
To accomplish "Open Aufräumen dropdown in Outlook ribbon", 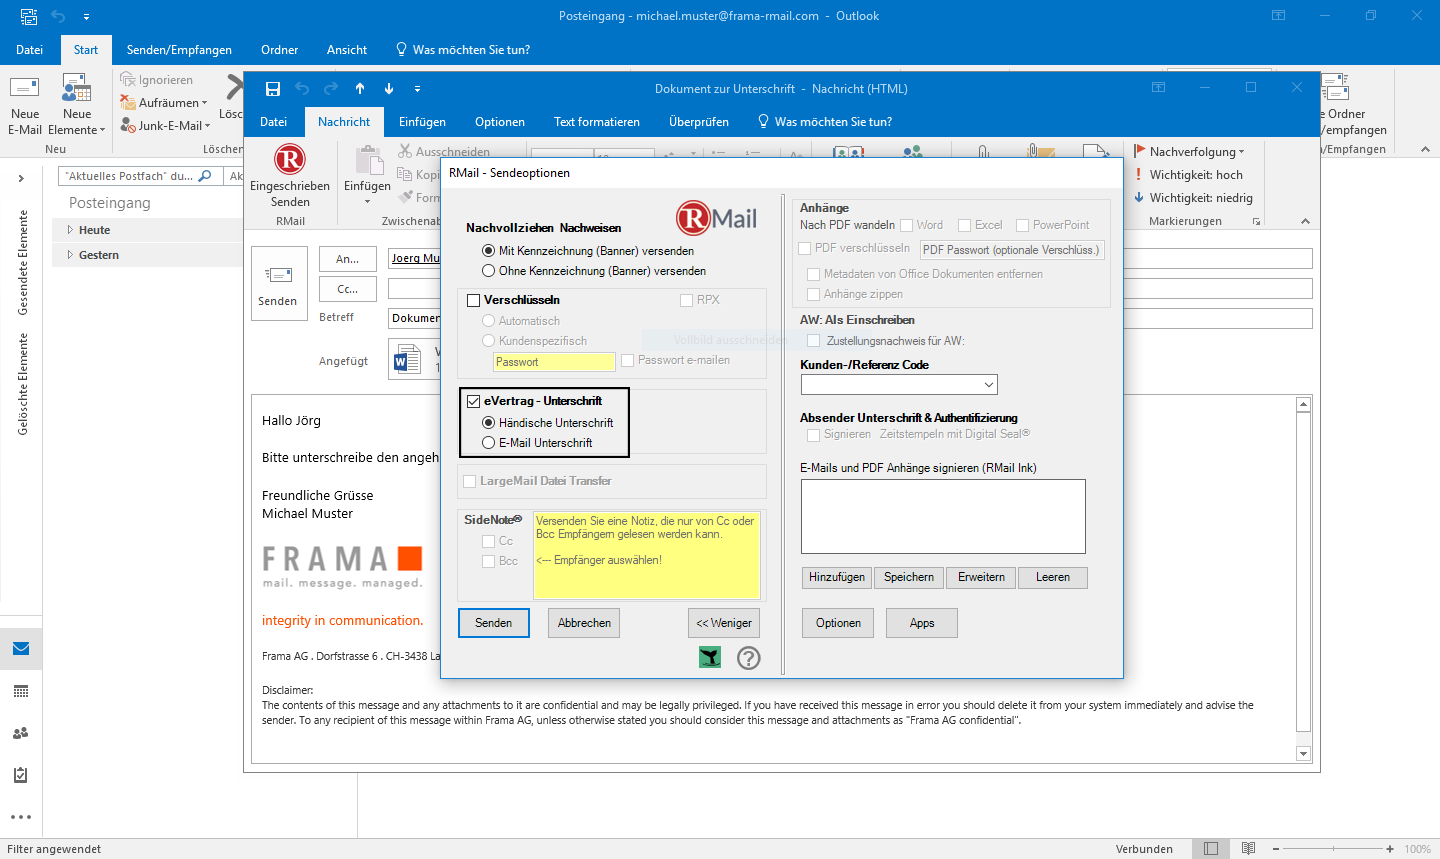I will pyautogui.click(x=164, y=103).
